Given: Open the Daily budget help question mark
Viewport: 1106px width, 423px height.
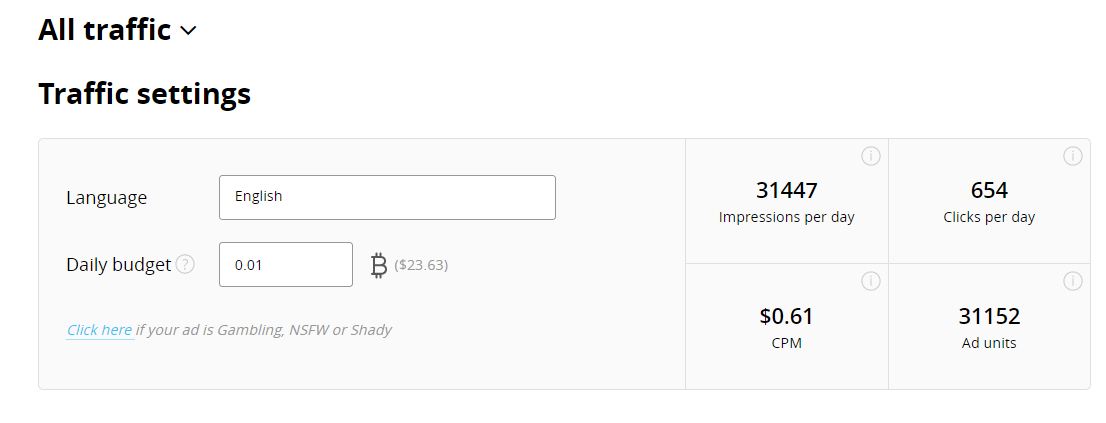Looking at the screenshot, I should 185,265.
